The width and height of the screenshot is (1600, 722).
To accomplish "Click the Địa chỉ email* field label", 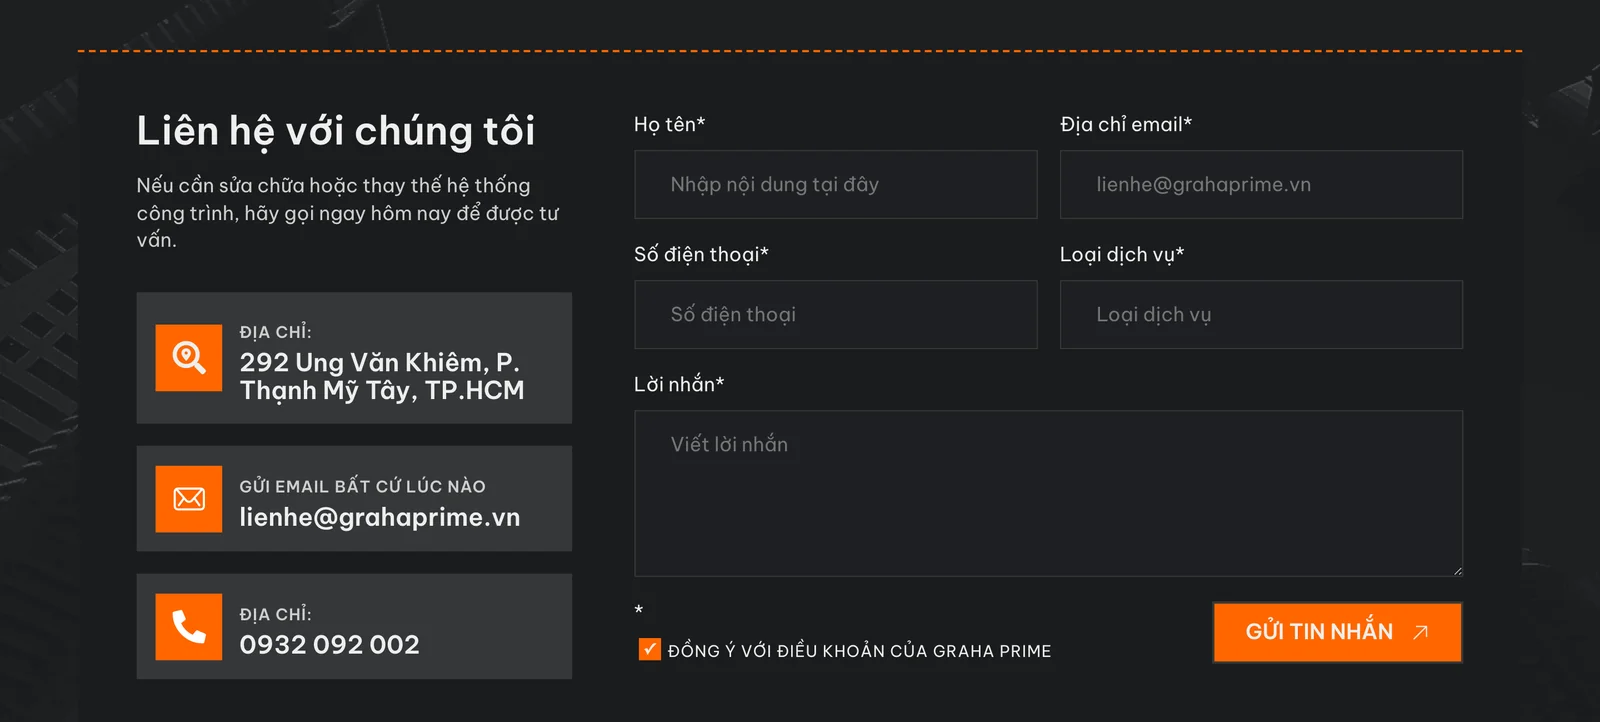I will tap(1126, 125).
